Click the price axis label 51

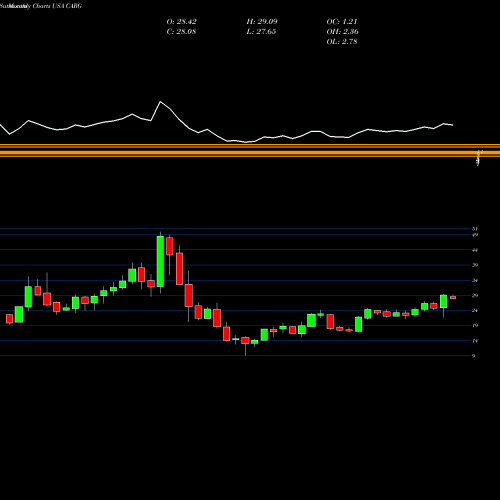click(475, 229)
